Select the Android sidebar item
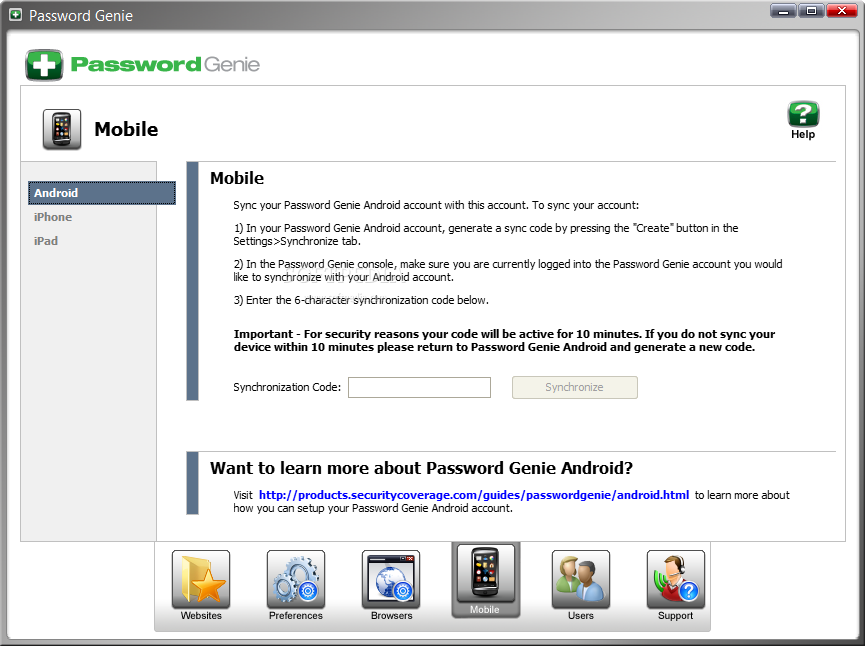 point(102,193)
